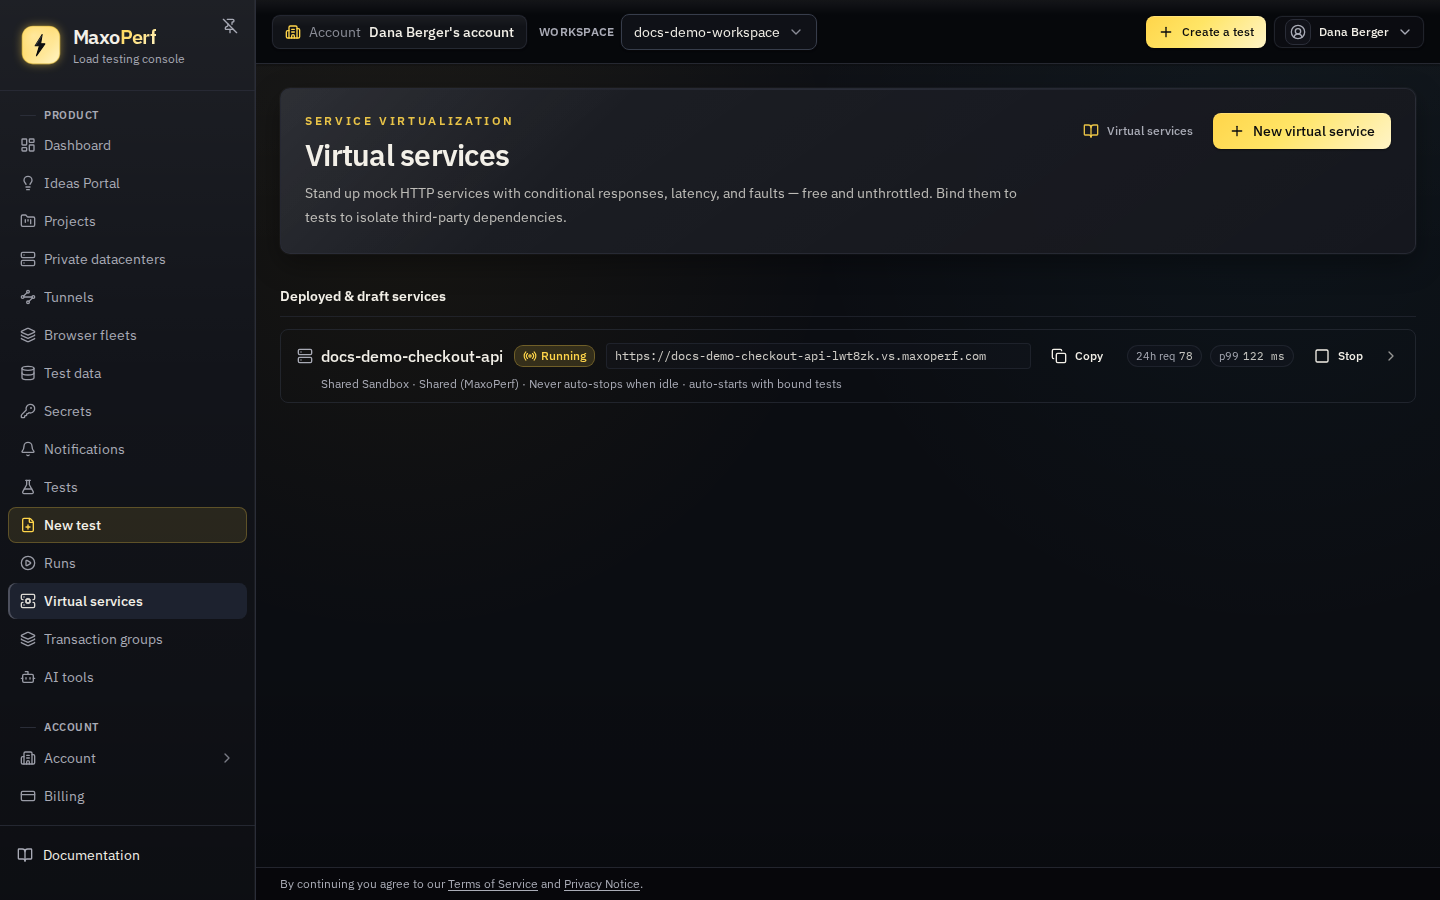Click the Private datacenters server icon

28,259
